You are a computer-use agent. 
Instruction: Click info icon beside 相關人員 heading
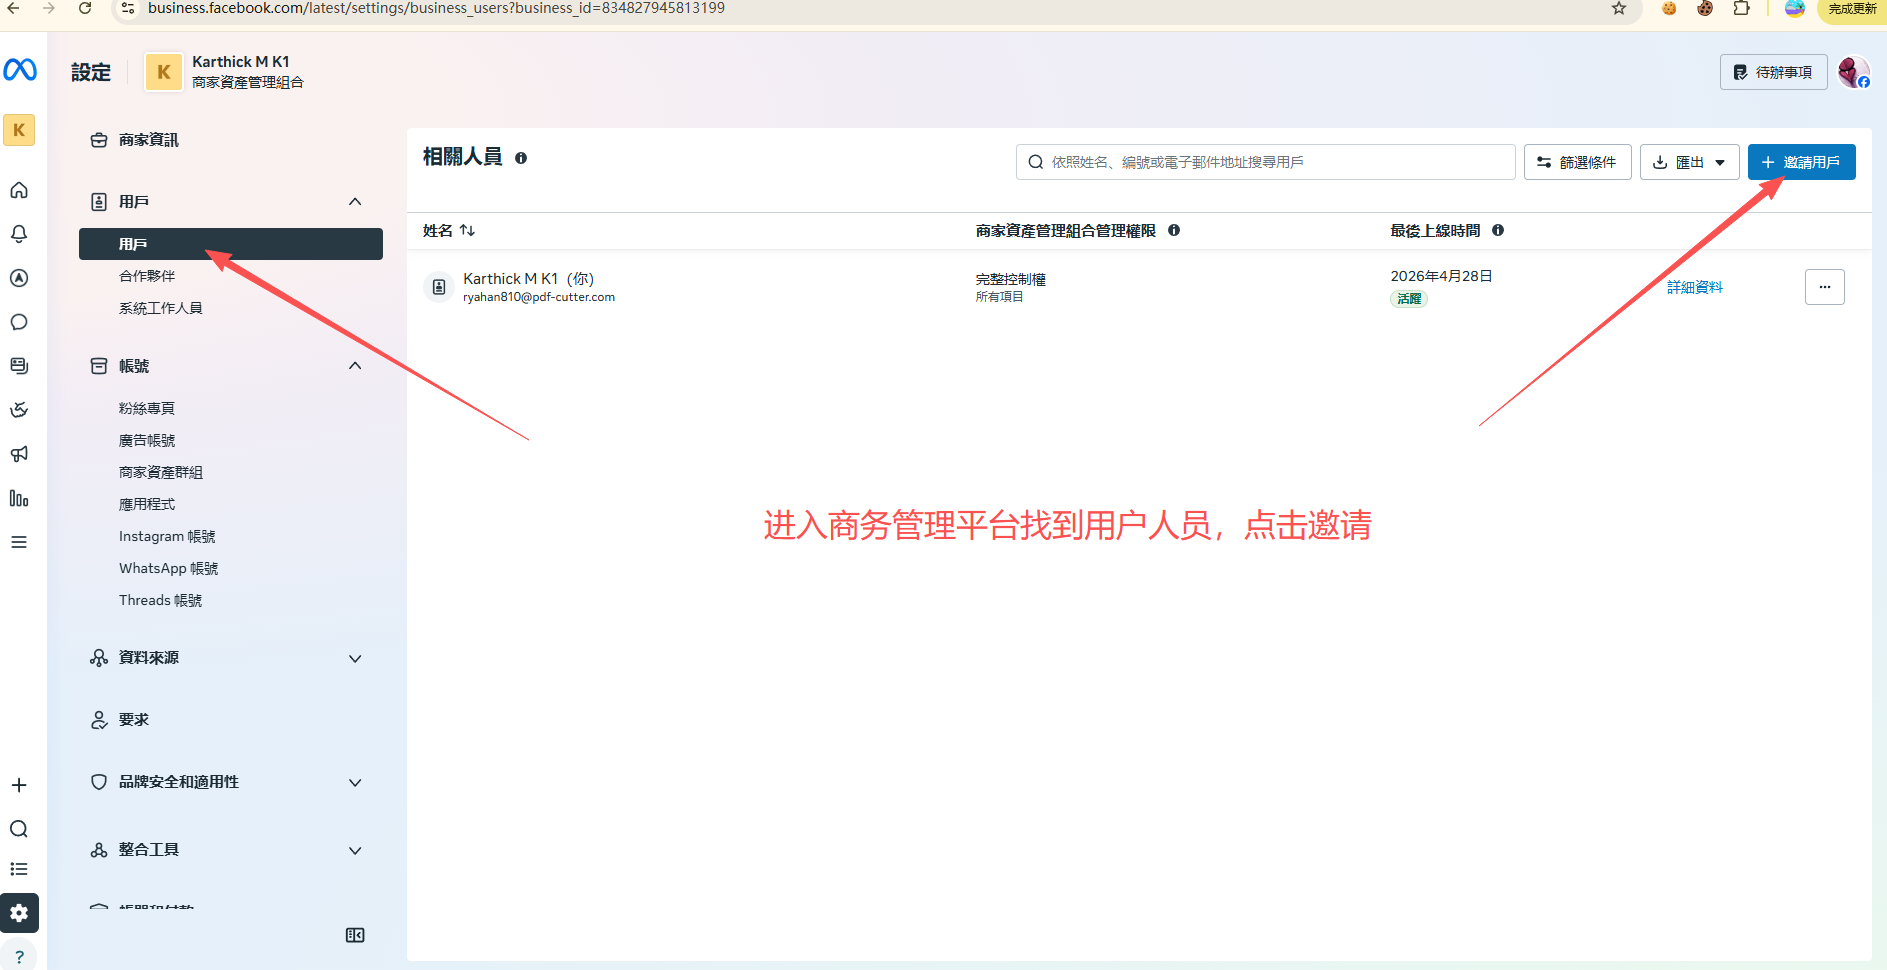point(521,158)
